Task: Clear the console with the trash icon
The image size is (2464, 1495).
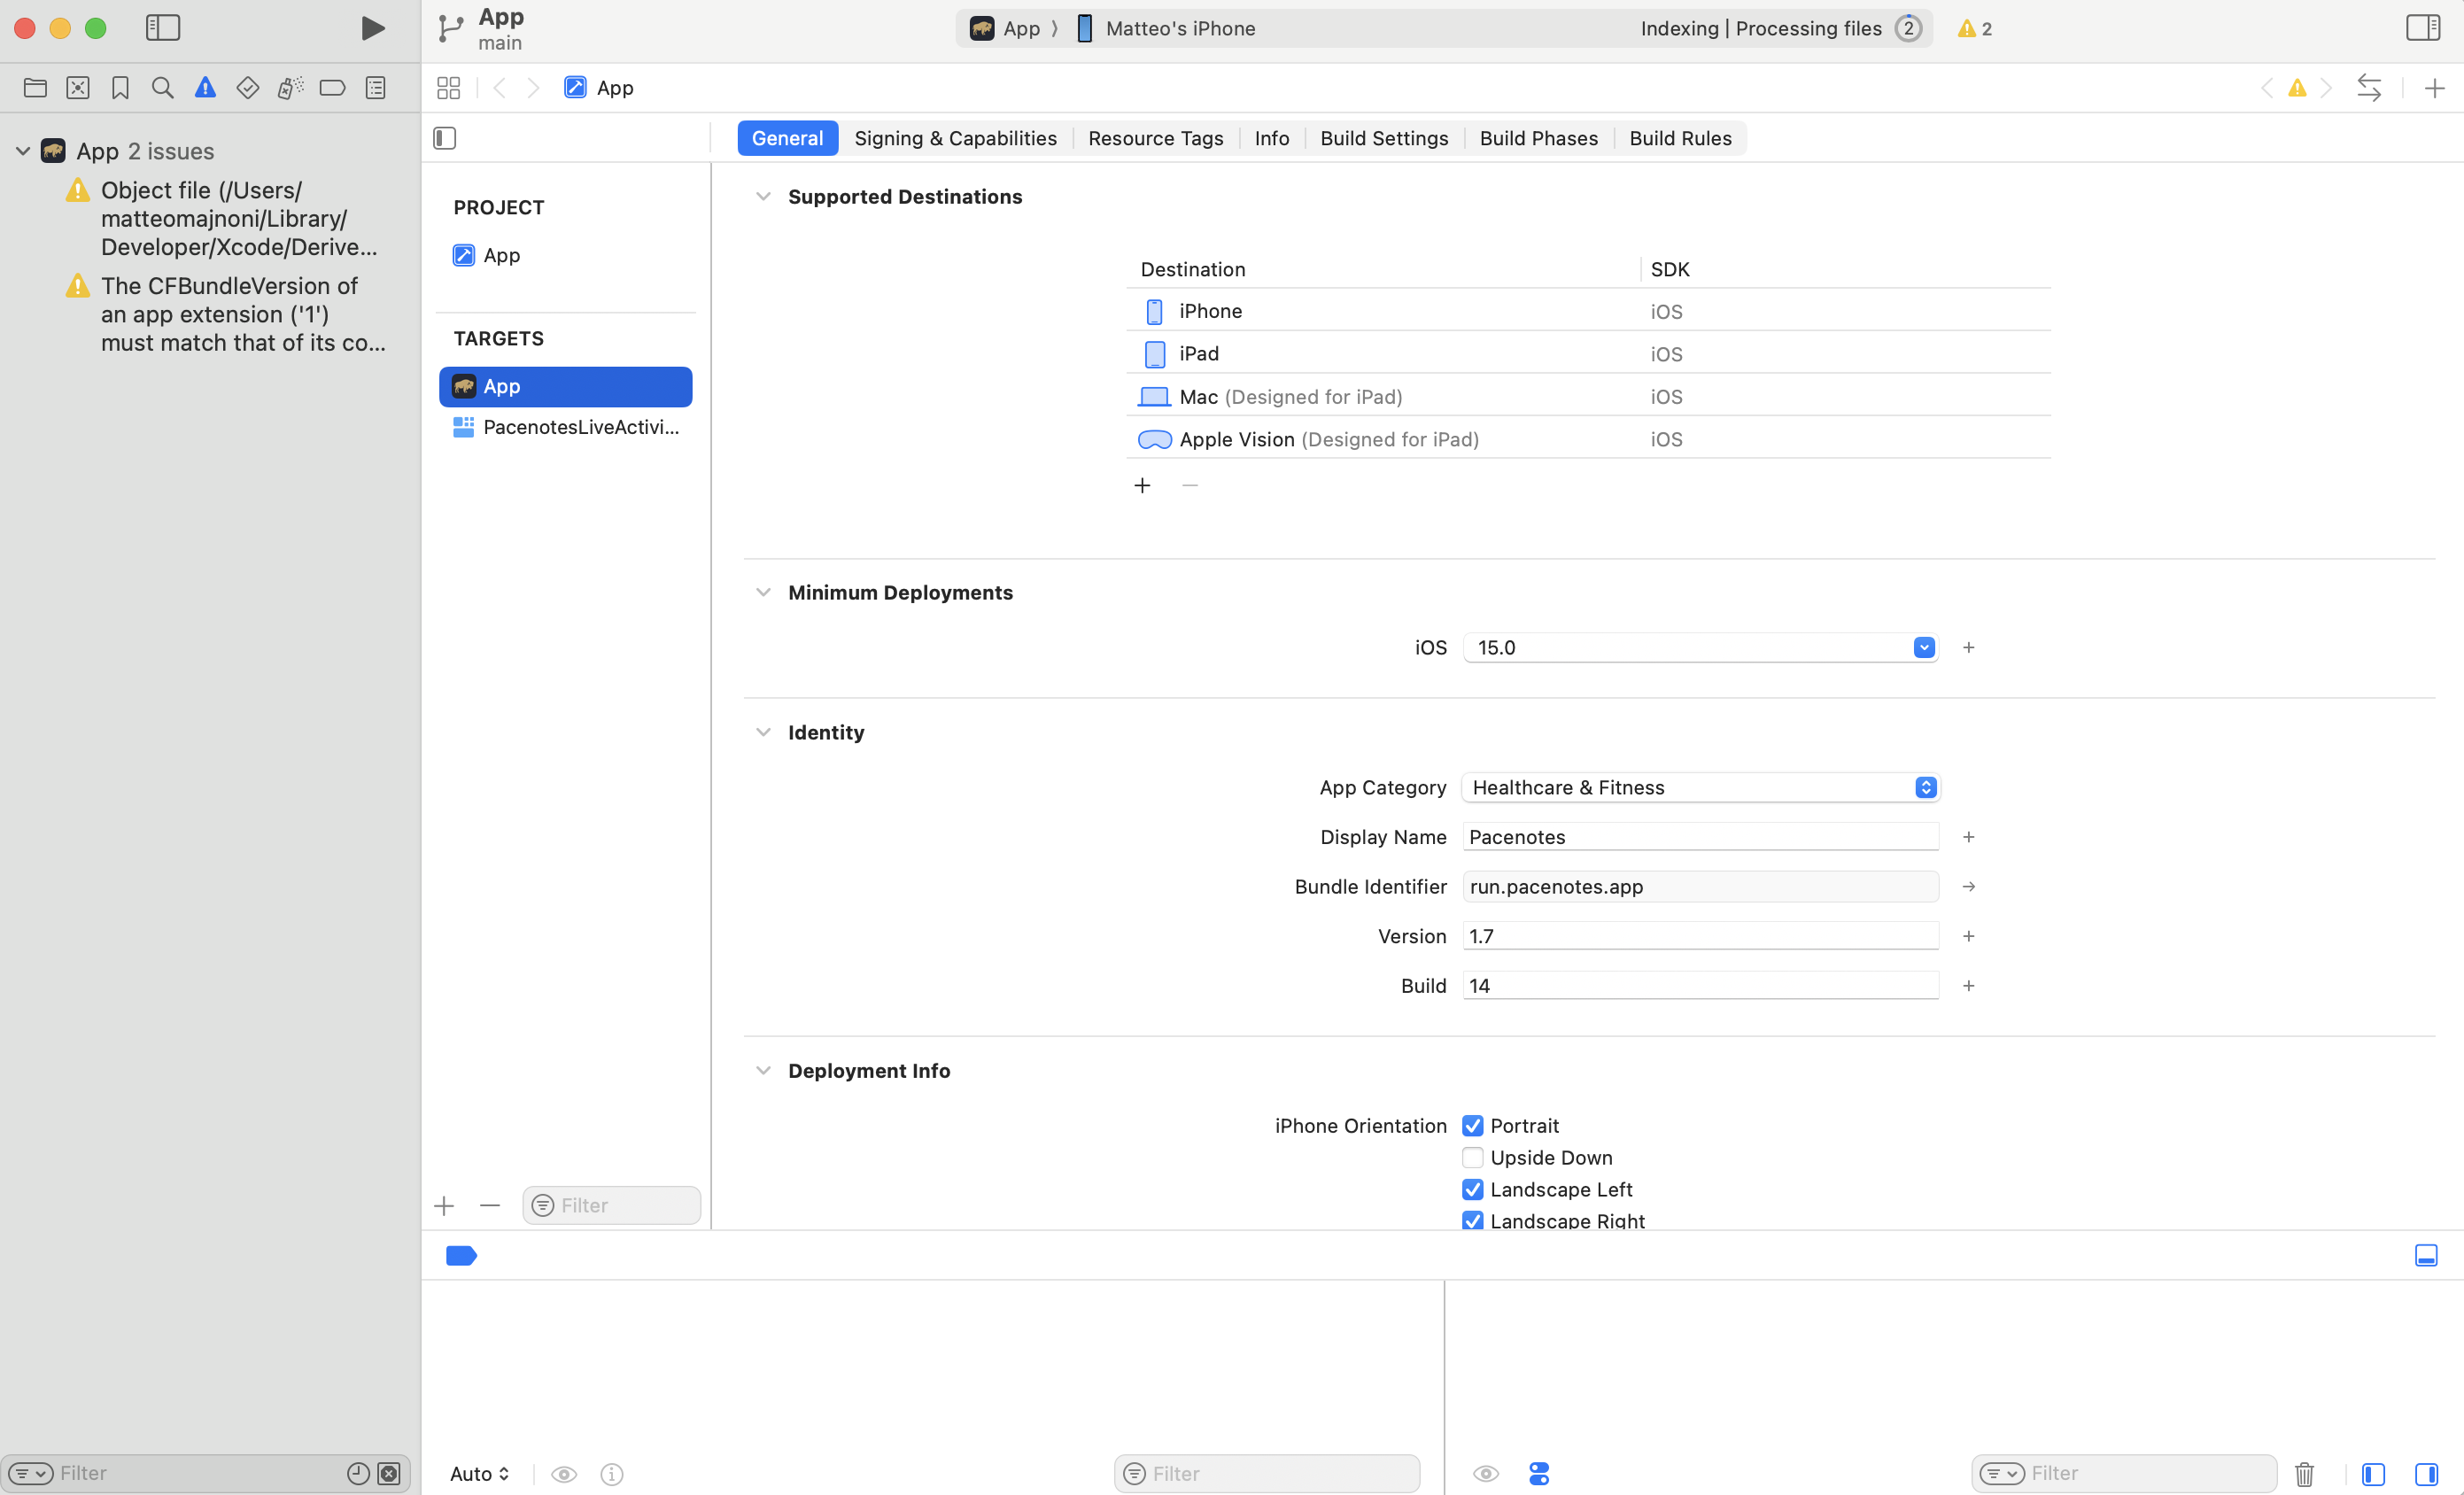Action: (x=2305, y=1473)
